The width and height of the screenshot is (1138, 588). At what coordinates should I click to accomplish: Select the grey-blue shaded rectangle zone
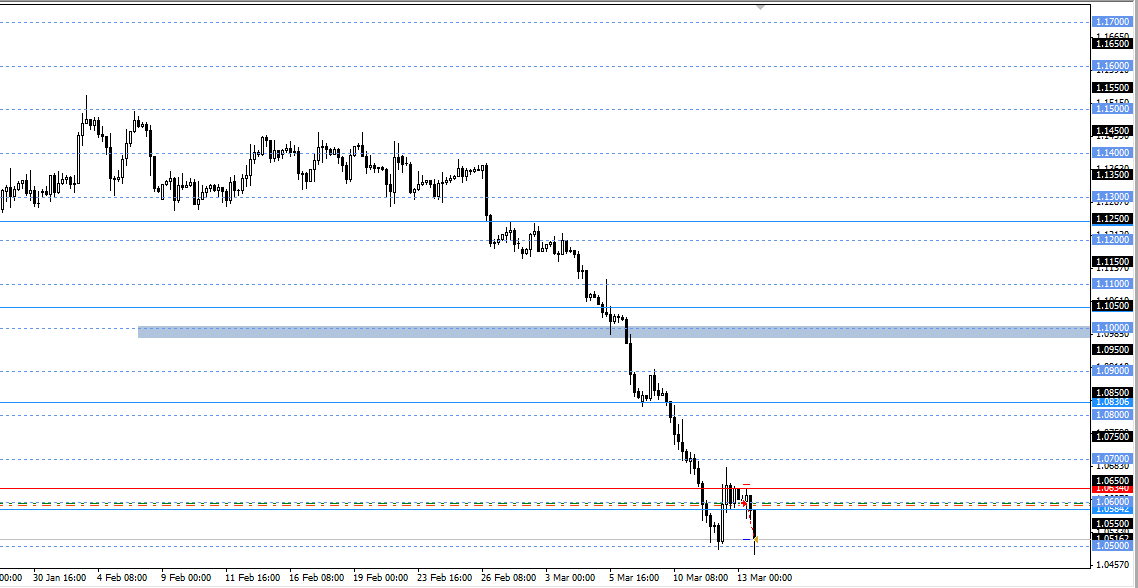click(614, 332)
